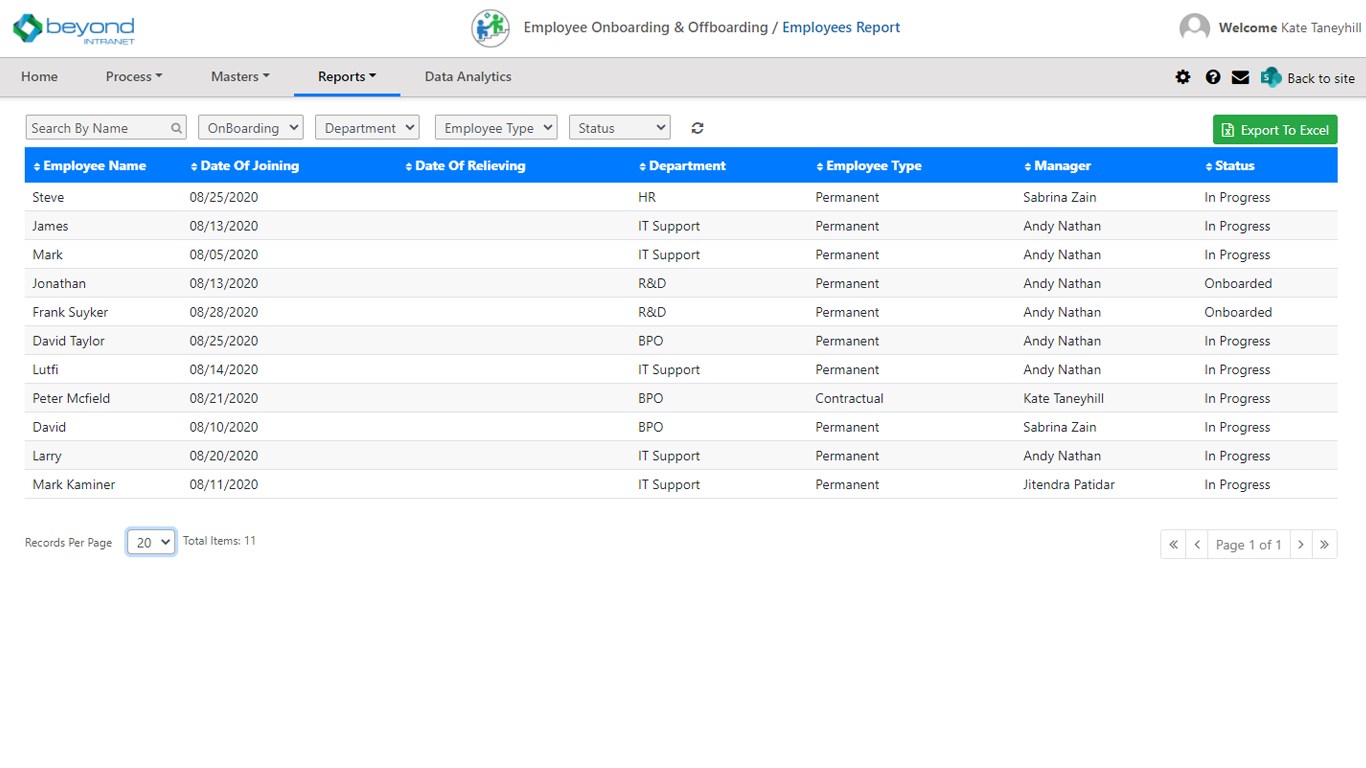
Task: Sort by Manager column
Action: coord(1057,166)
